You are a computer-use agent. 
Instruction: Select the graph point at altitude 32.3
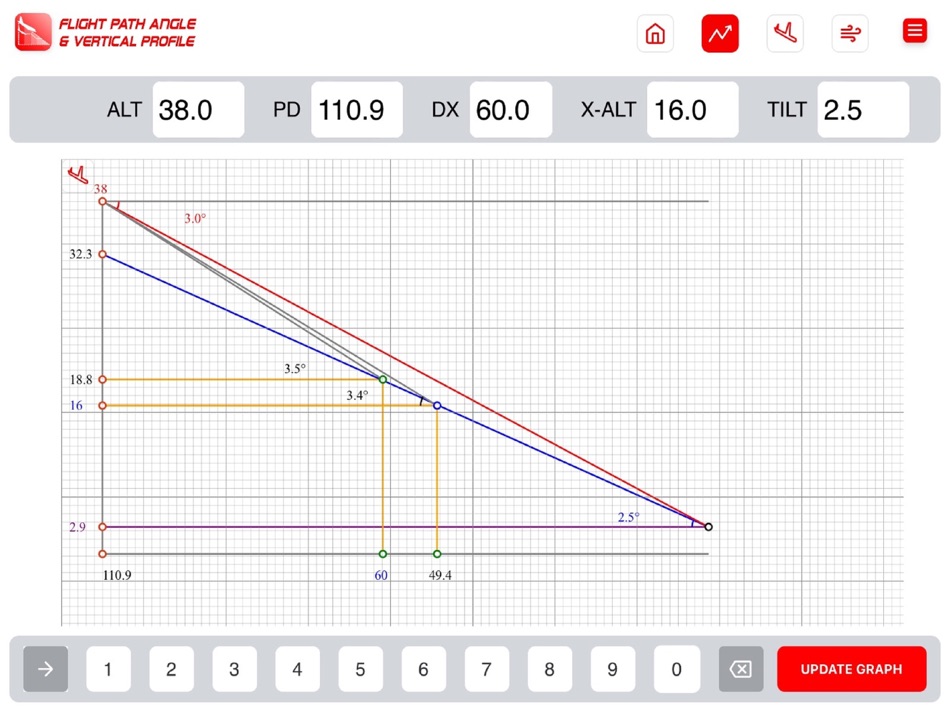[102, 255]
